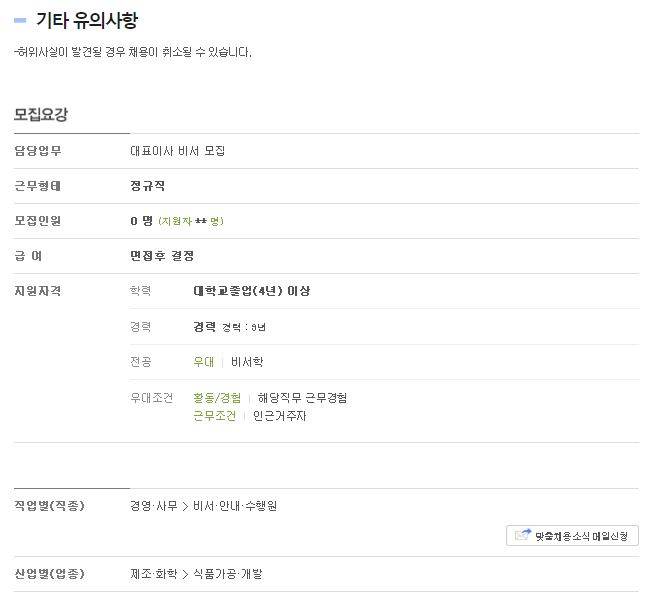The image size is (657, 601).
Task: Click the 해당직무 근무경험 text
Action: tap(302, 398)
